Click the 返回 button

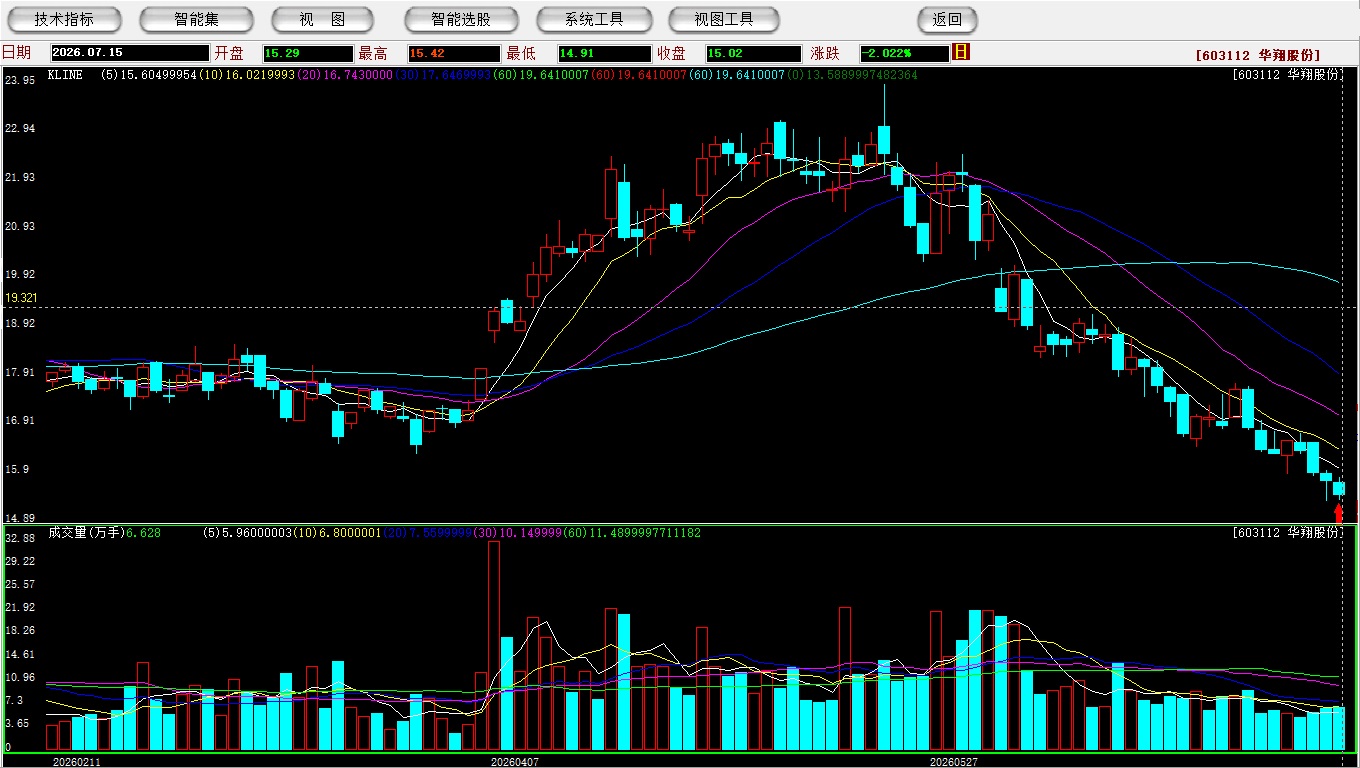click(x=947, y=19)
